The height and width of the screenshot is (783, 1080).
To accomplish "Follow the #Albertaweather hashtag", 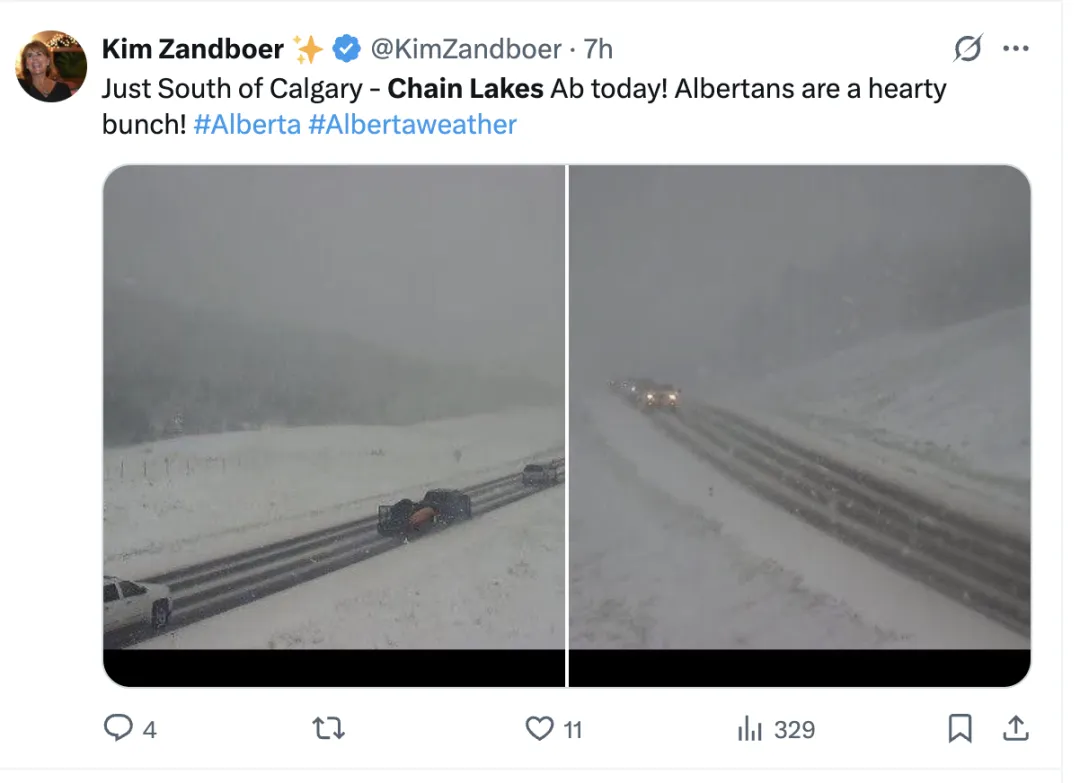I will point(413,125).
